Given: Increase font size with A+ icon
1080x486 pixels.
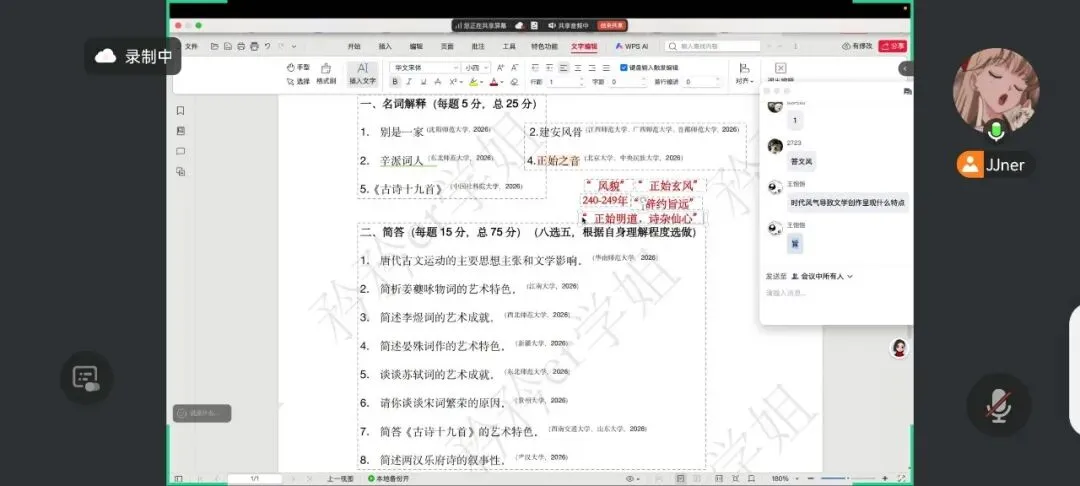Looking at the screenshot, I should click(501, 68).
